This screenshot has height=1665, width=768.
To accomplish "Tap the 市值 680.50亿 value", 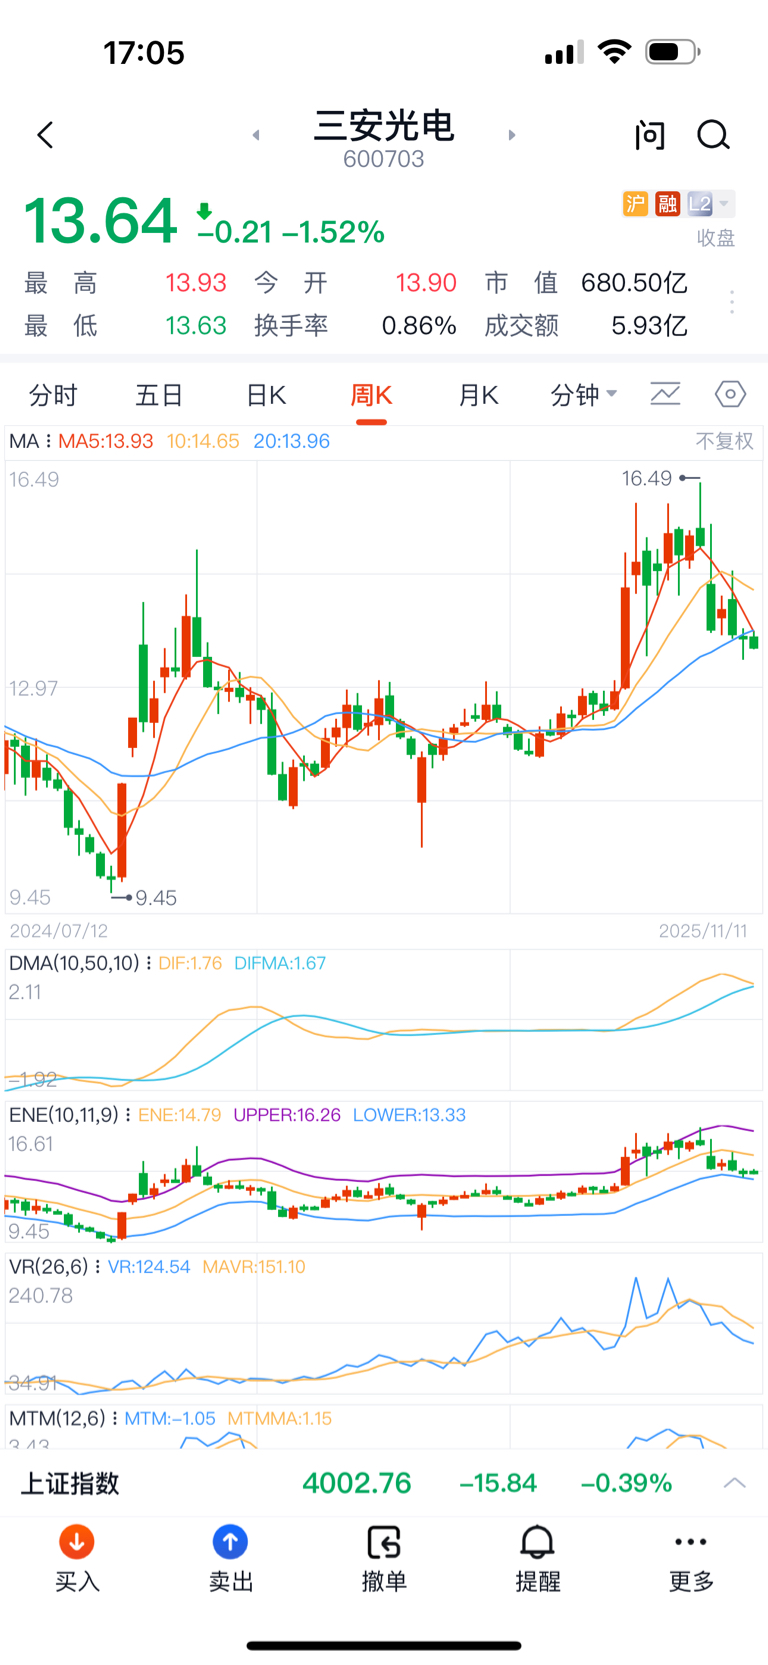I will coord(634,283).
